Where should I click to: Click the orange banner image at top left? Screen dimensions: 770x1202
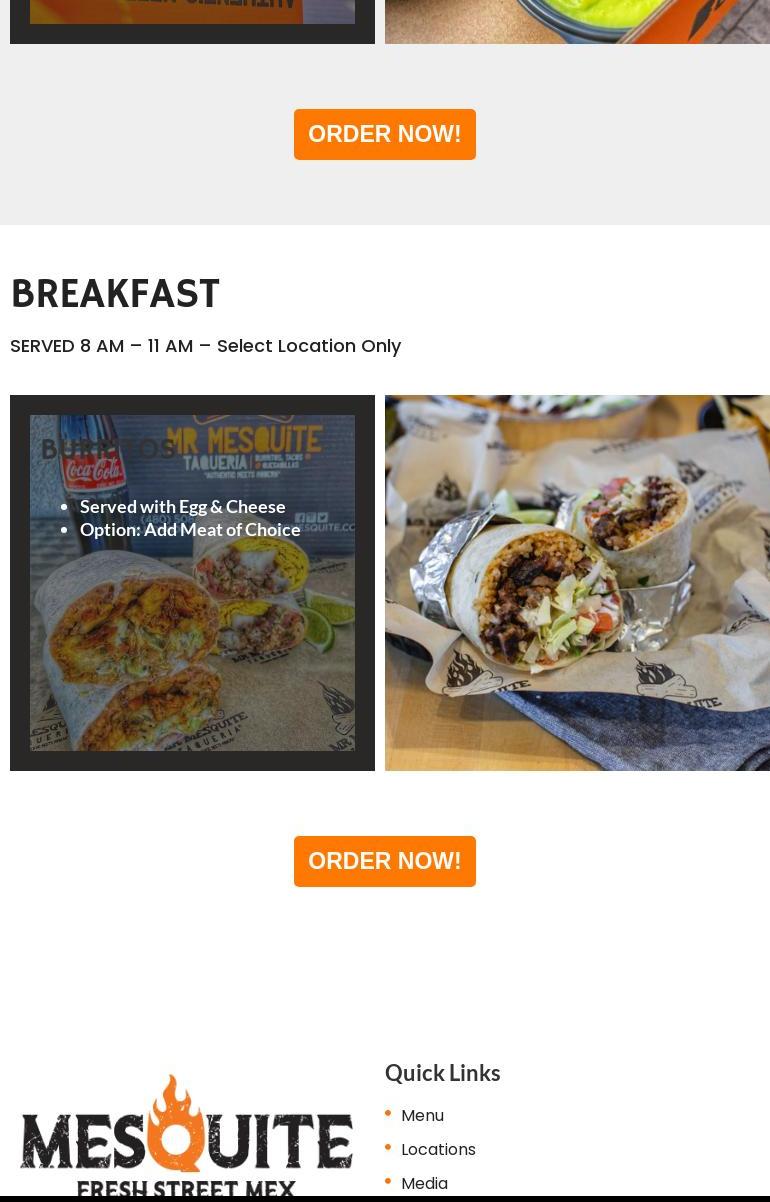click(192, 11)
